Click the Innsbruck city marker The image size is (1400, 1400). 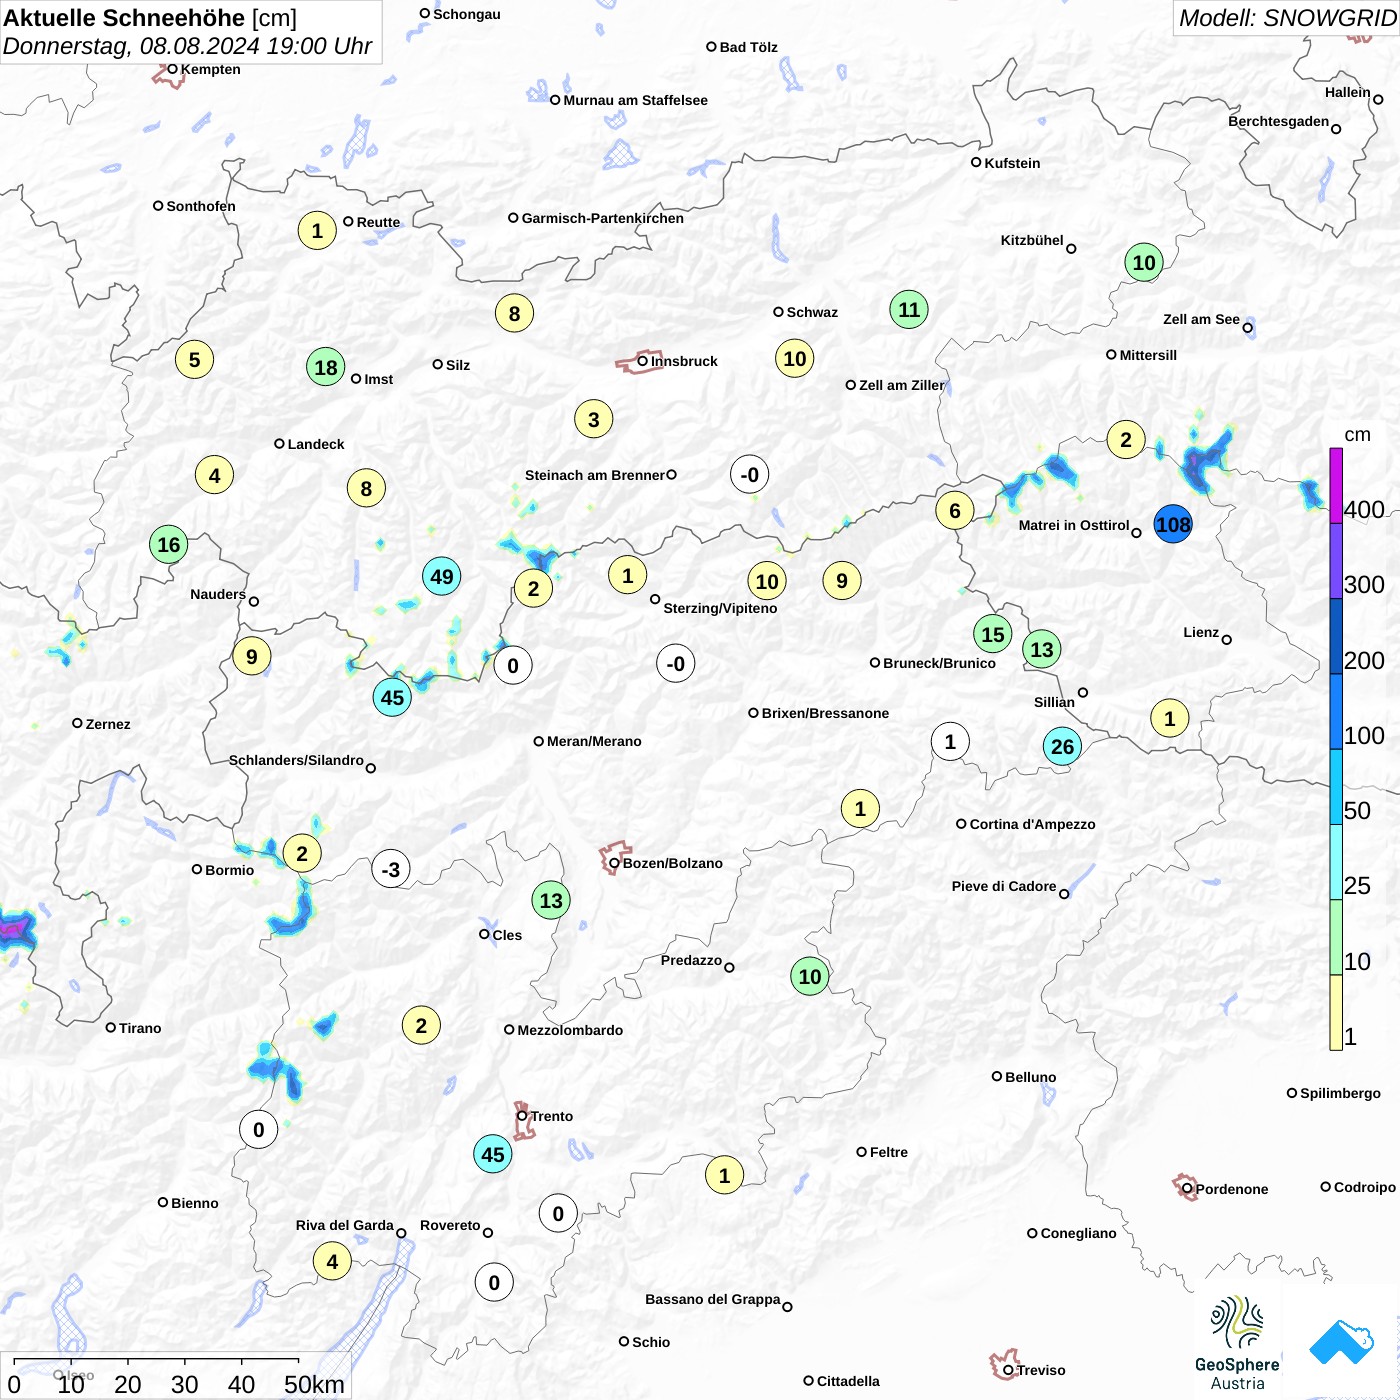[x=643, y=361]
